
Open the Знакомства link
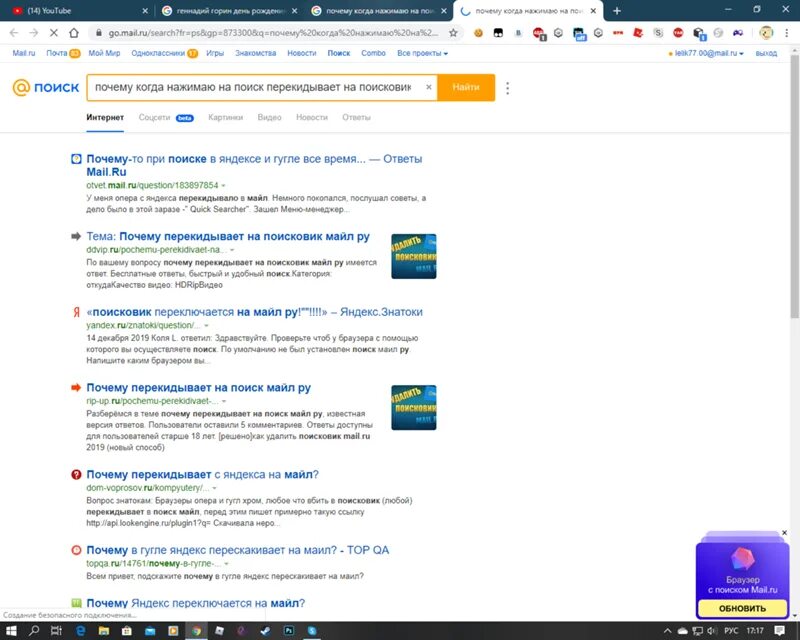255,53
